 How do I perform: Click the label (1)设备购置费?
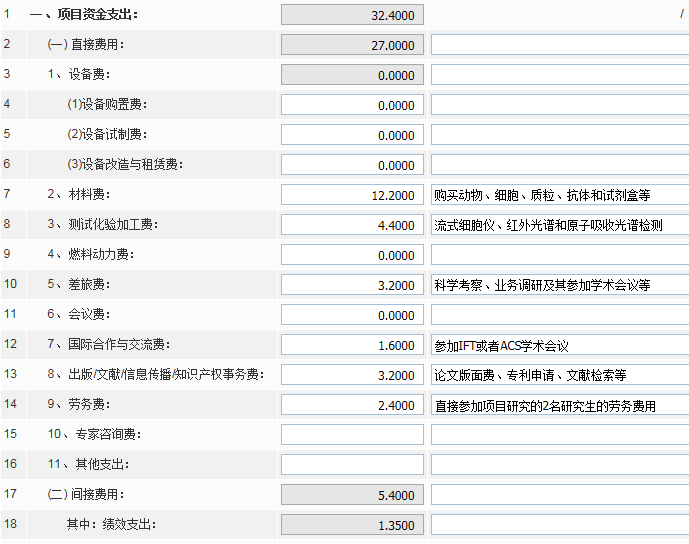point(107,104)
